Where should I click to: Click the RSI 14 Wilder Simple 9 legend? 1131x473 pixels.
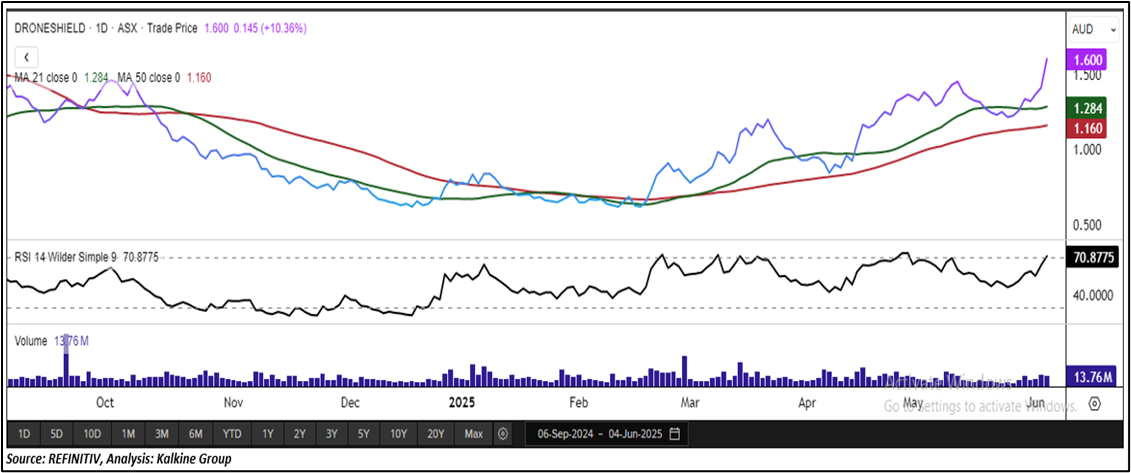[x=66, y=257]
